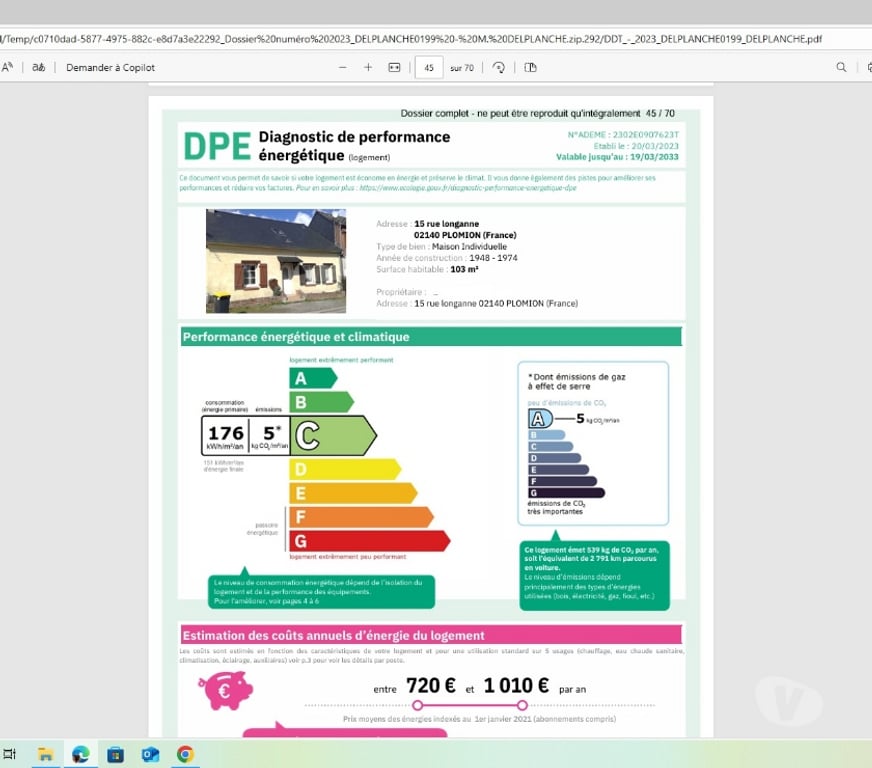Click the fit to width icon

394,67
